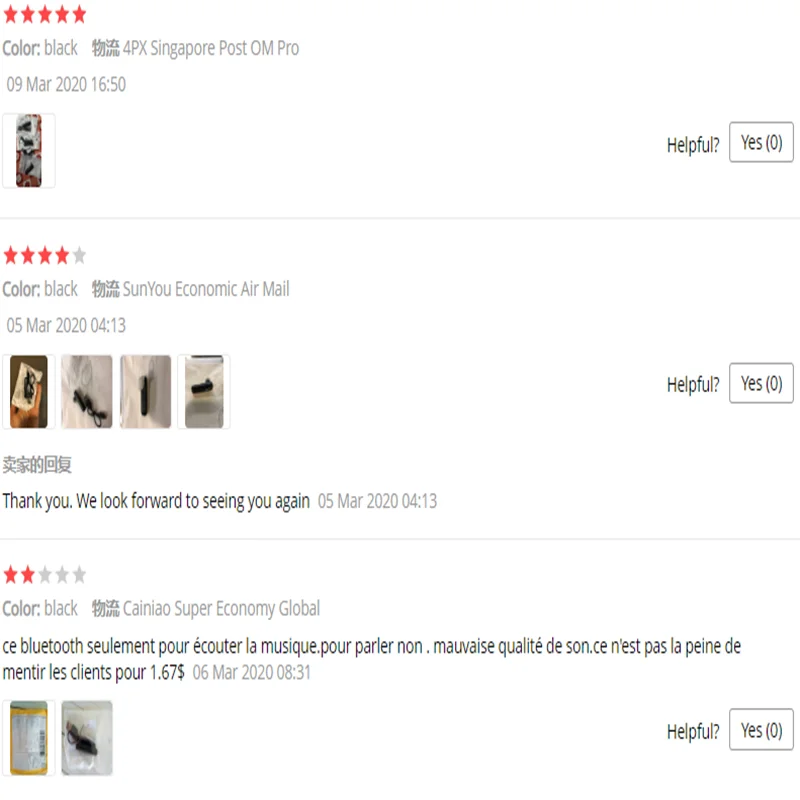Click the 卖家的回复 seller reply label

[37, 464]
